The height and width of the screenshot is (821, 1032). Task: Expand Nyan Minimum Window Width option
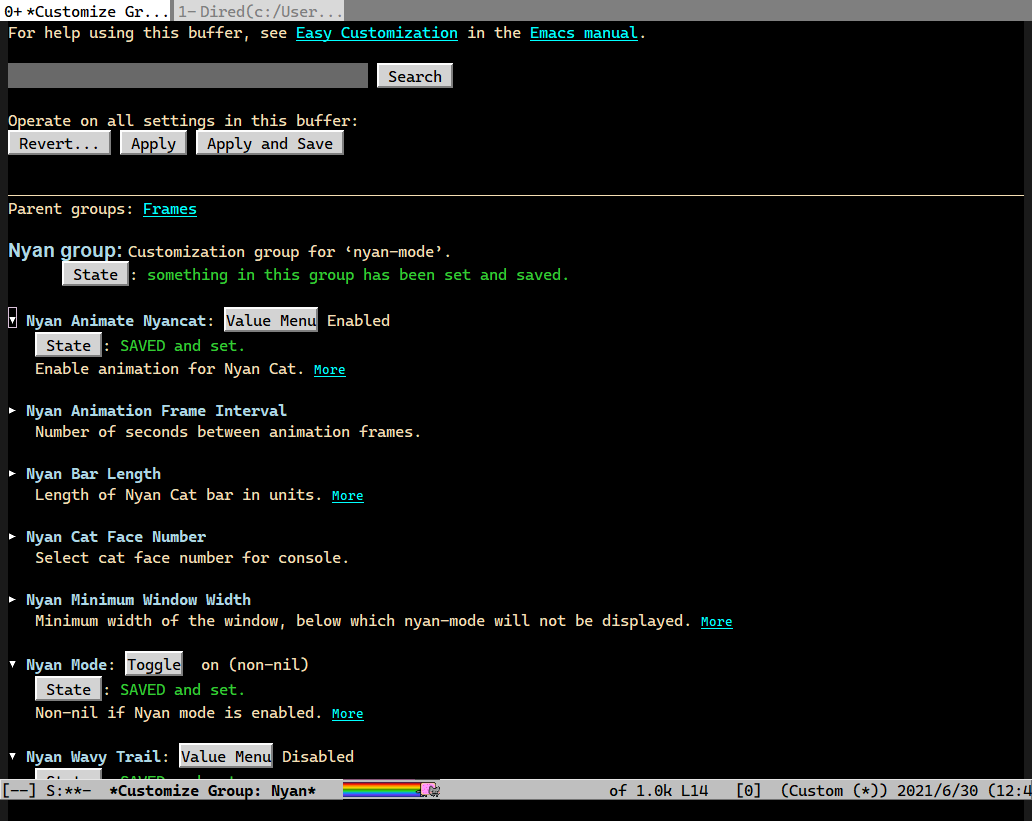pyautogui.click(x=13, y=599)
